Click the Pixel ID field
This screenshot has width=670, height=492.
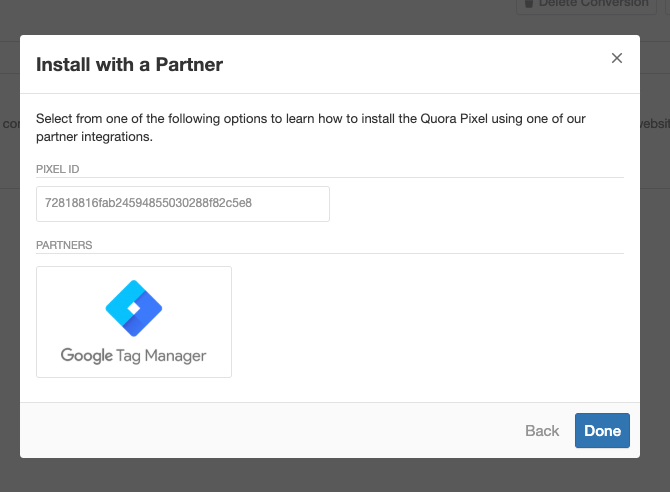point(183,204)
